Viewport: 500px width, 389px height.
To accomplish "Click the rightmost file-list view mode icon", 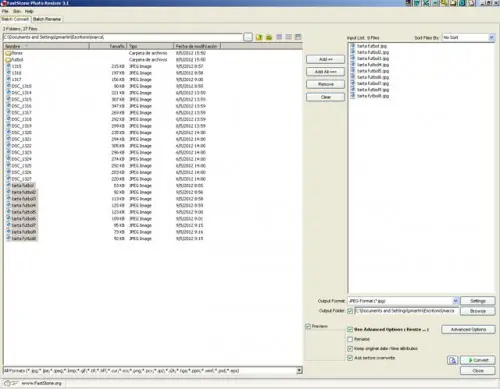I will [x=298, y=37].
